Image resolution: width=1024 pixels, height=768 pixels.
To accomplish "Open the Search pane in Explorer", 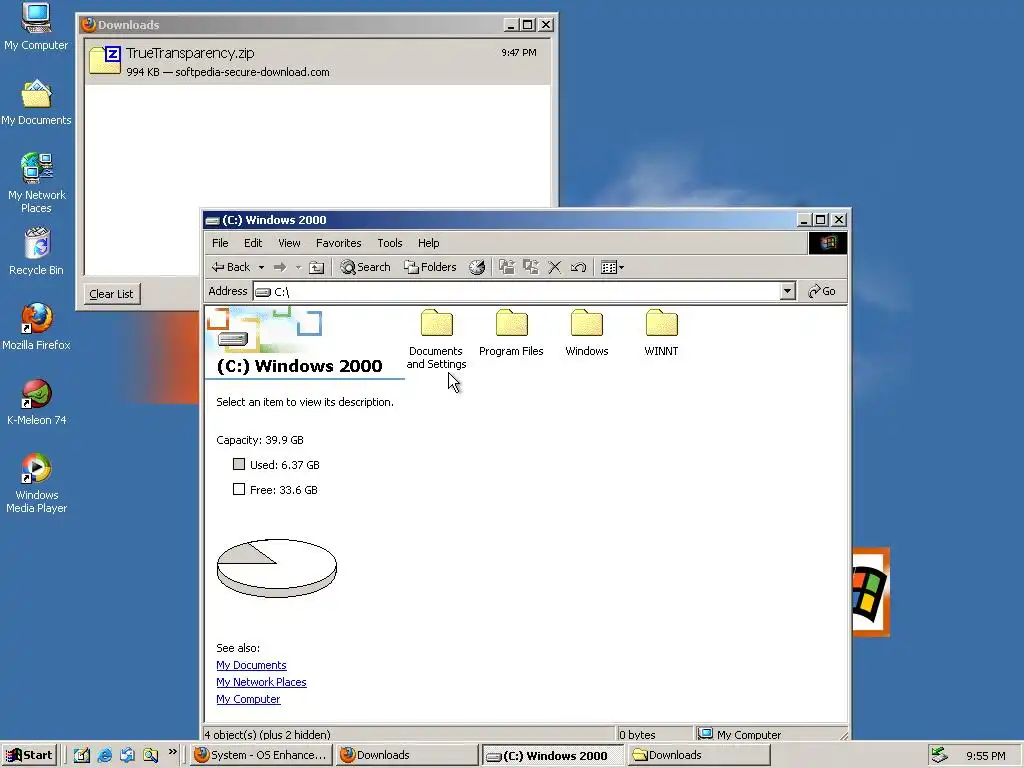I will point(366,267).
